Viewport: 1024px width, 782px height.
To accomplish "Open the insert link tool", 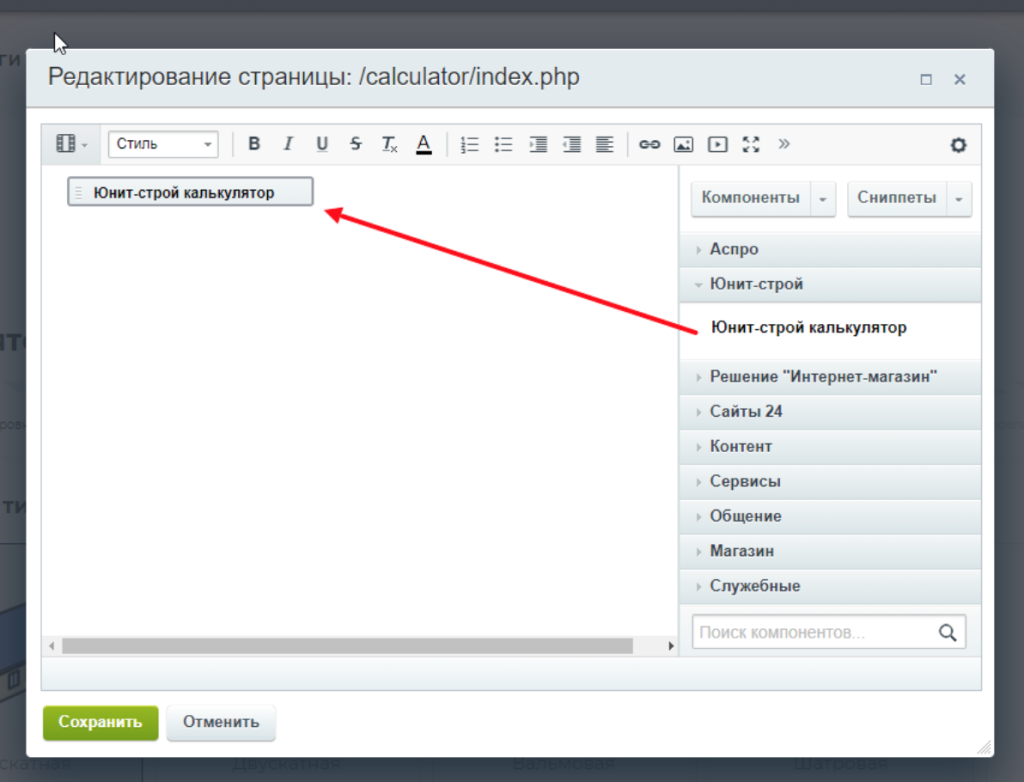I will (x=649, y=143).
